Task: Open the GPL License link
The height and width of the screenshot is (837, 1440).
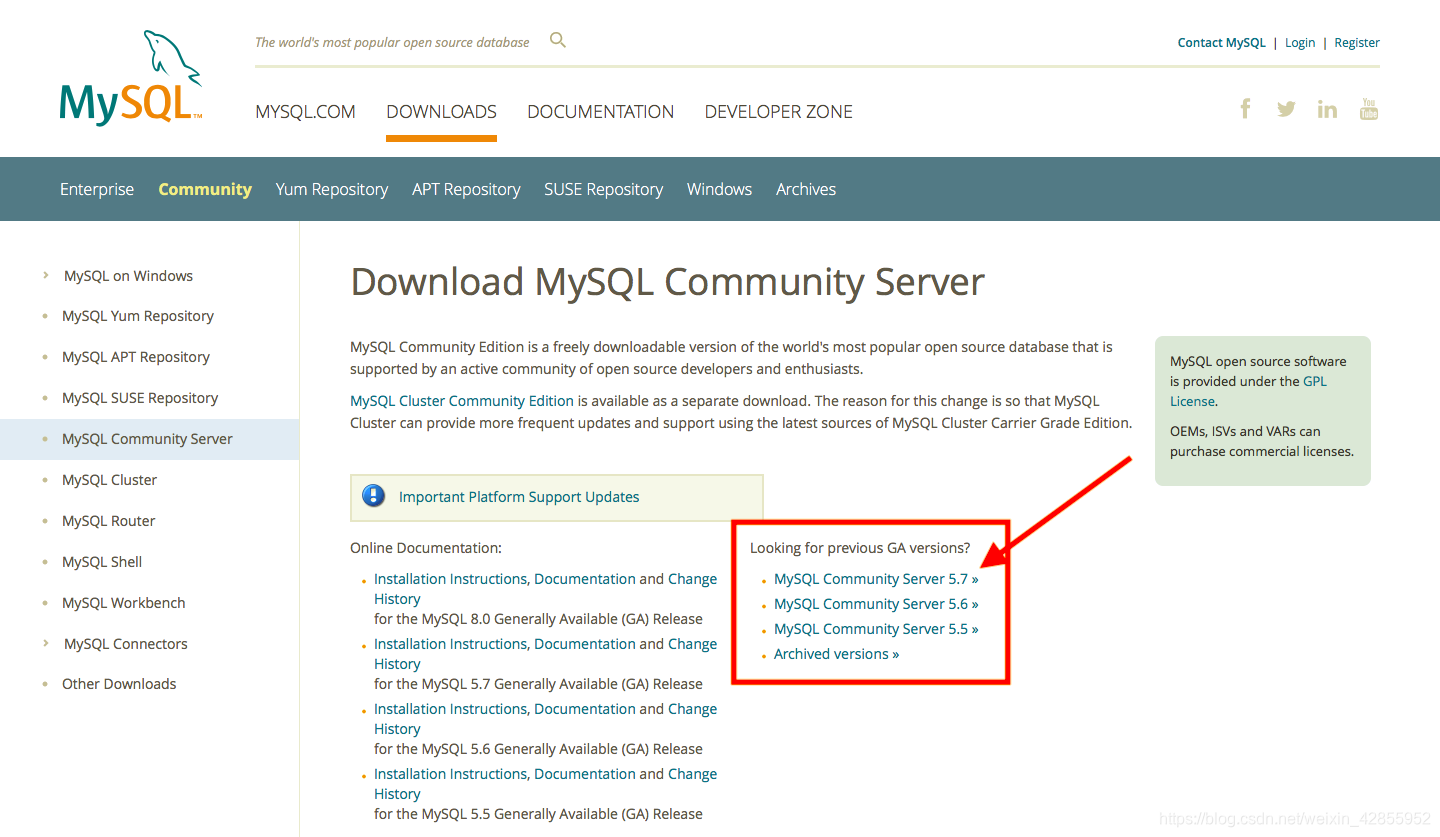Action: coord(1249,391)
